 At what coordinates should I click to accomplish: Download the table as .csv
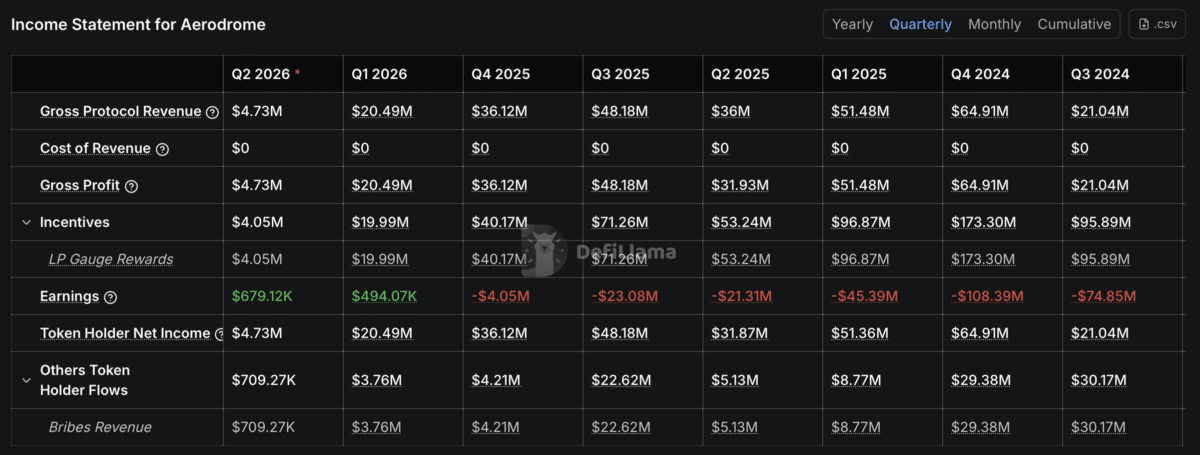click(1157, 24)
